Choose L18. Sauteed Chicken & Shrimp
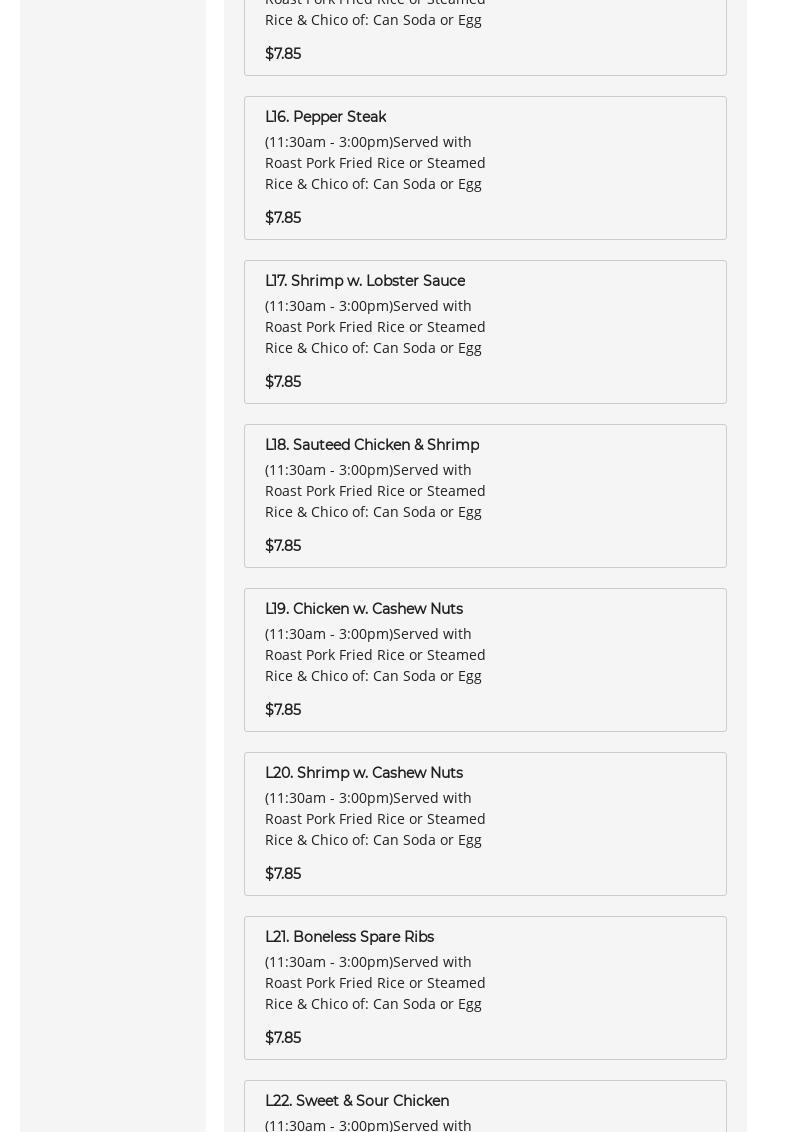 click(371, 445)
